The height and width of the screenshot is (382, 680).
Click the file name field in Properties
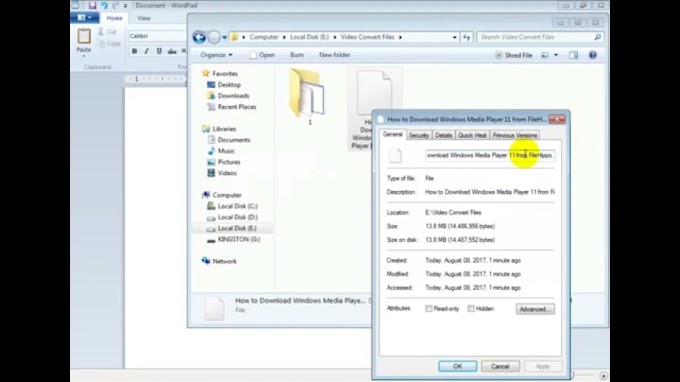click(x=490, y=155)
